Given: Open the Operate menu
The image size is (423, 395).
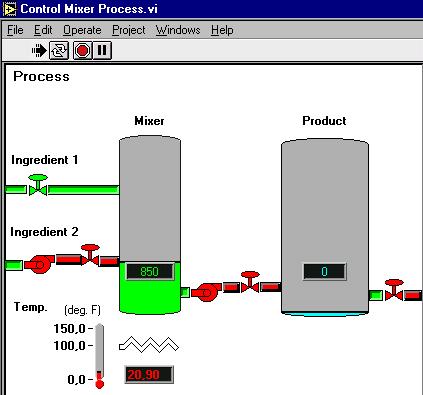Looking at the screenshot, I should coord(82,30).
